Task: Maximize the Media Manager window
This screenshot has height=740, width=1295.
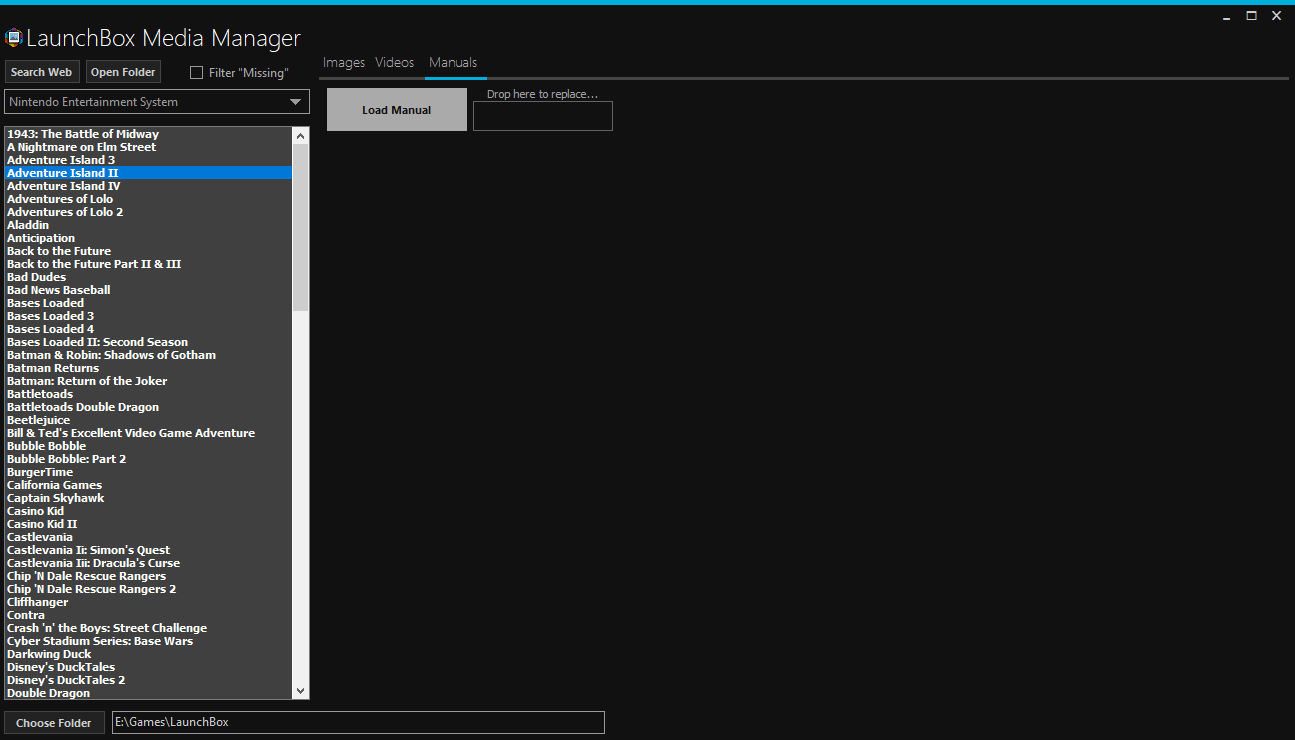Action: coord(1251,16)
